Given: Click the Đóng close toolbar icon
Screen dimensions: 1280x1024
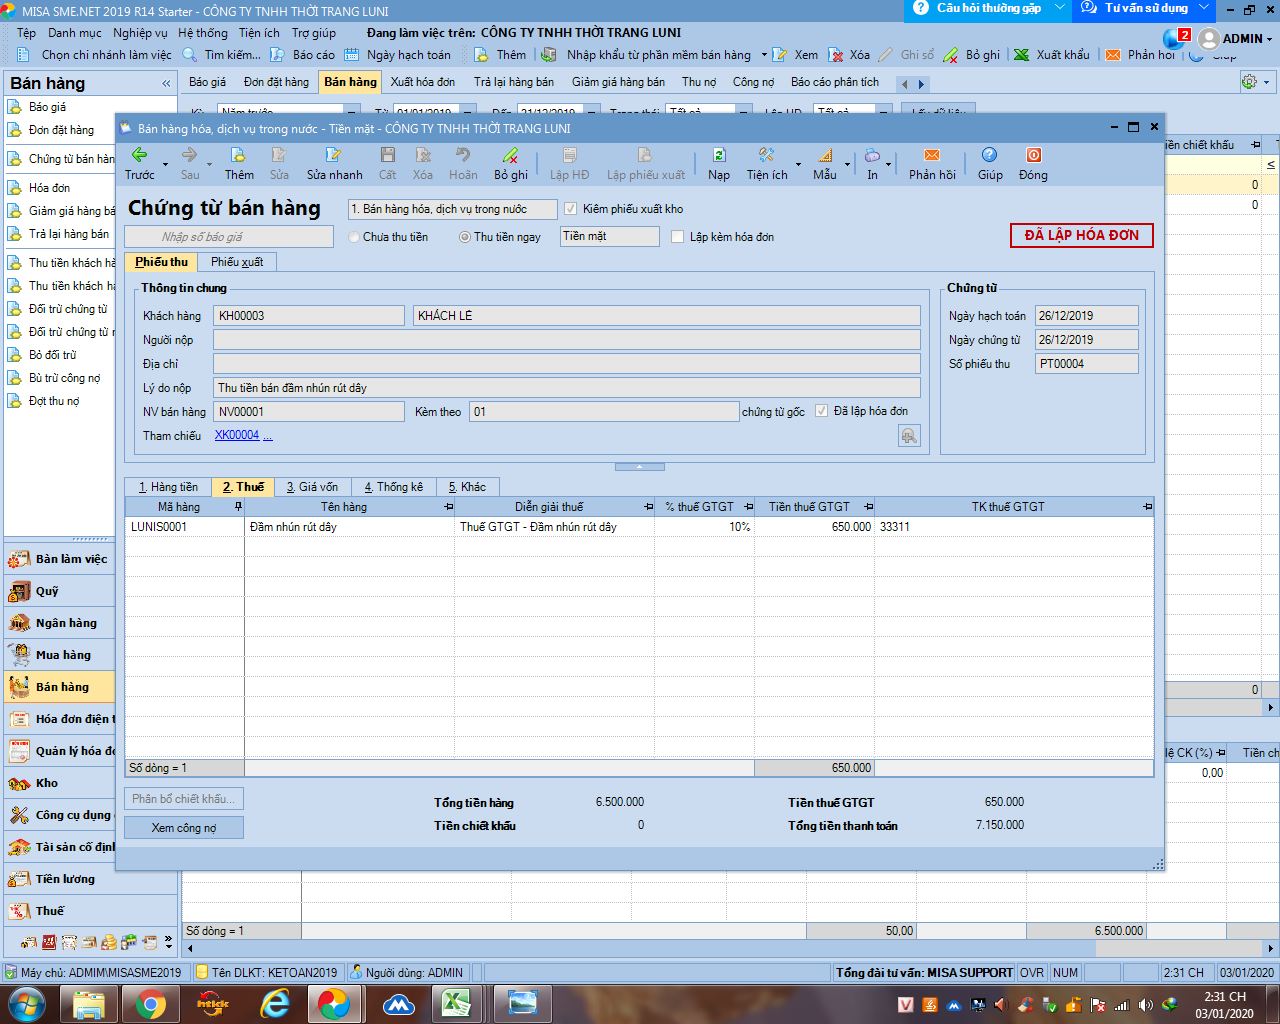Looking at the screenshot, I should [1033, 156].
